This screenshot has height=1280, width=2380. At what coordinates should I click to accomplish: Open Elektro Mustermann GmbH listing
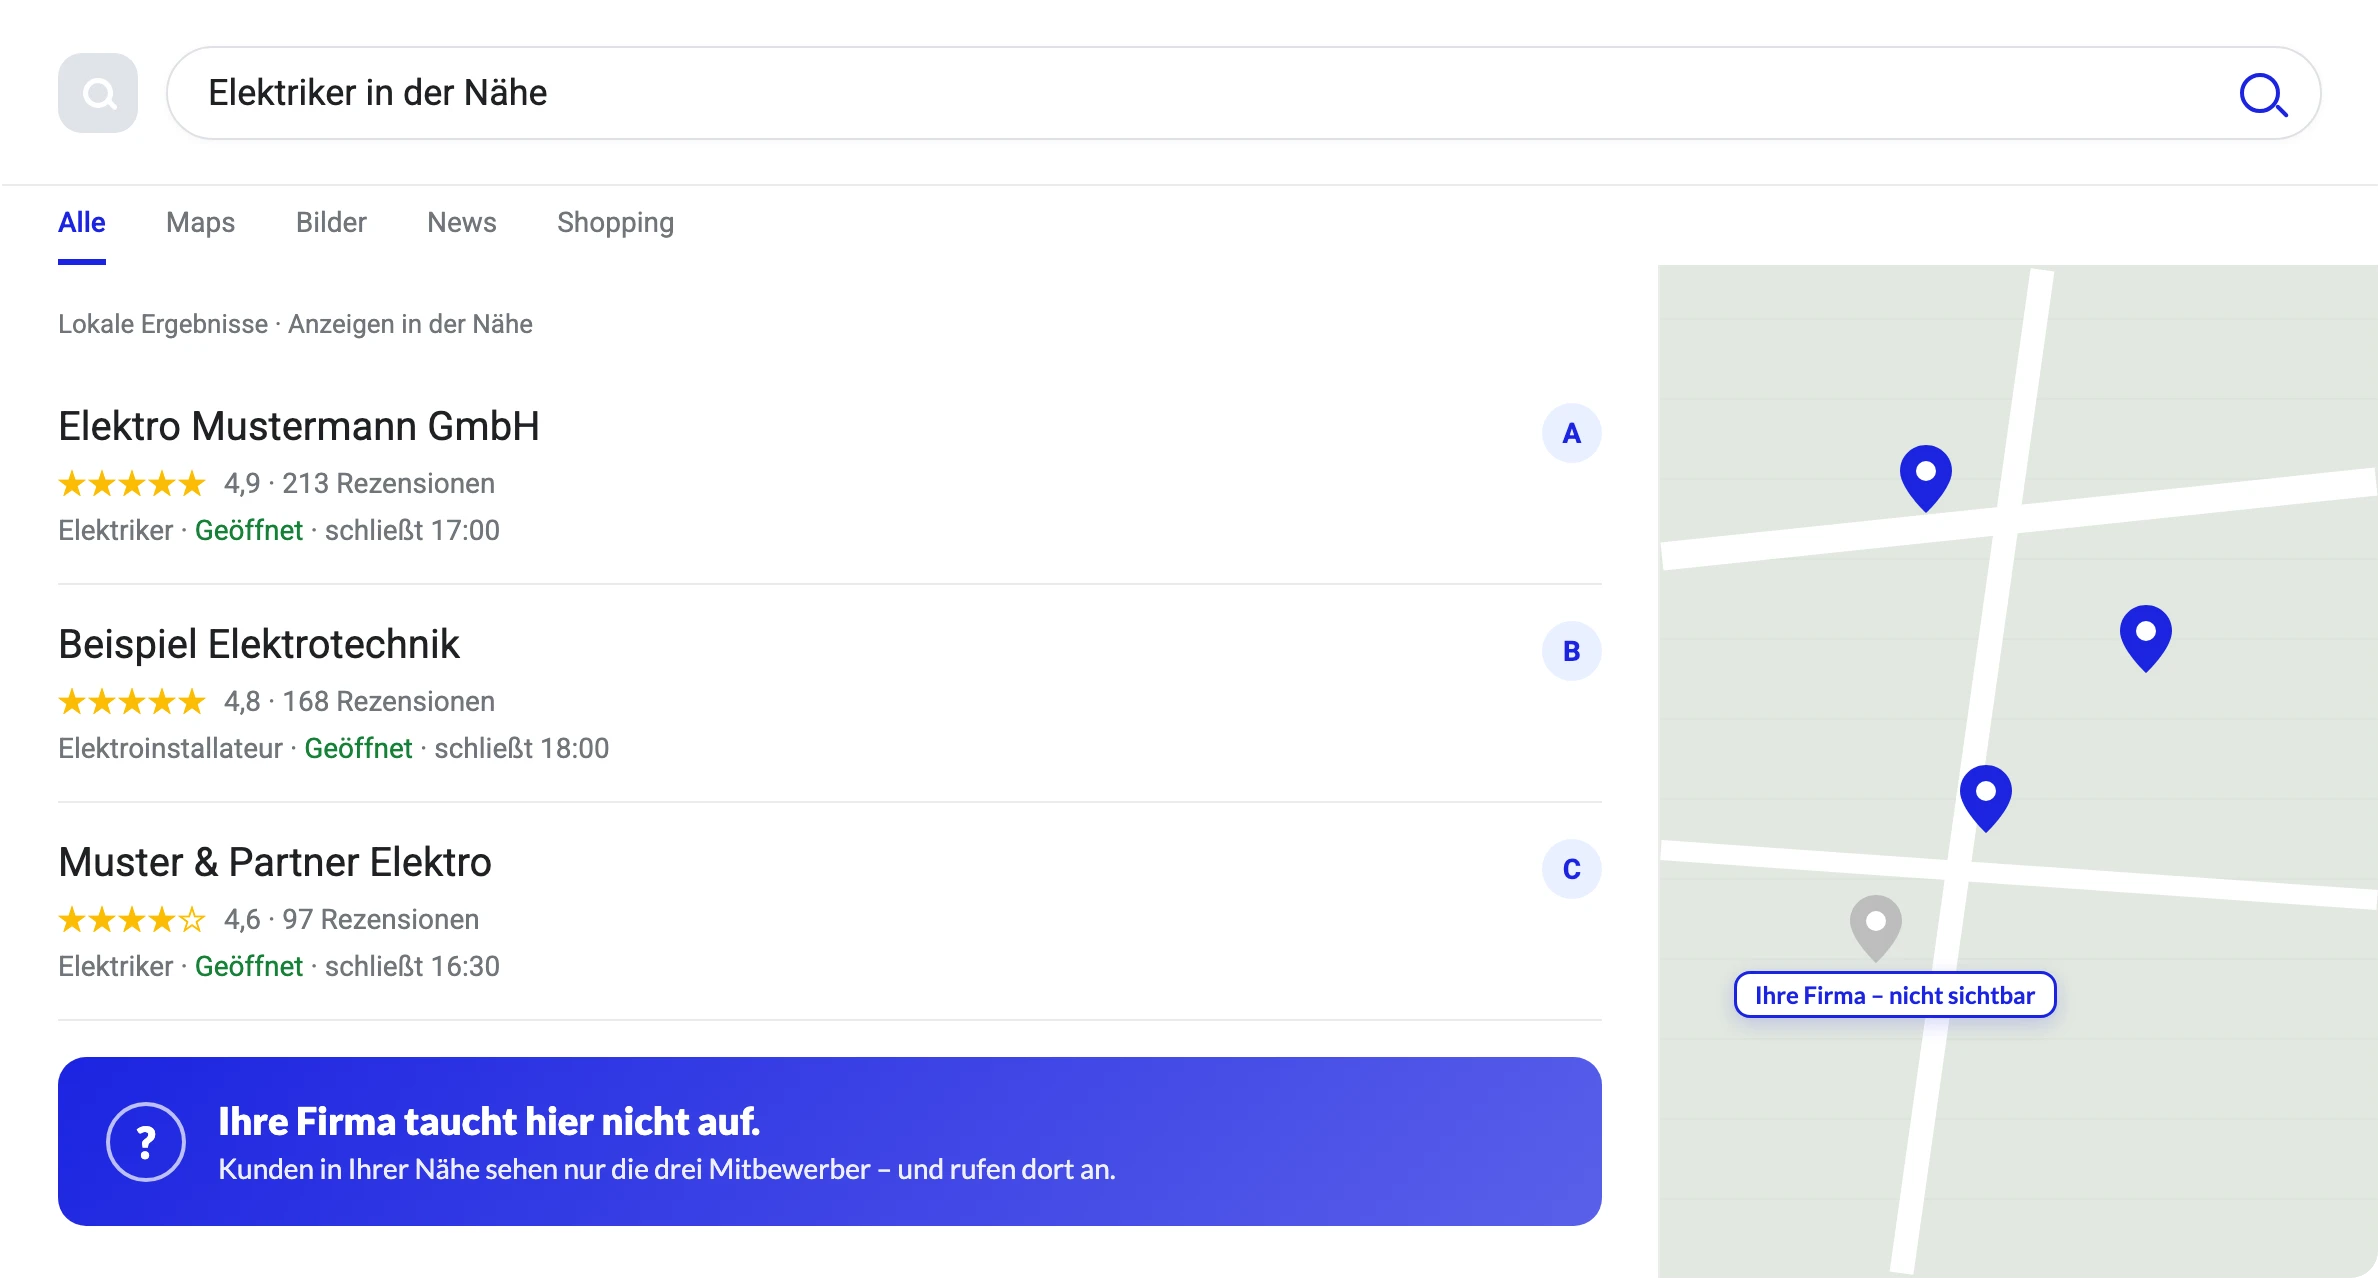pos(299,426)
